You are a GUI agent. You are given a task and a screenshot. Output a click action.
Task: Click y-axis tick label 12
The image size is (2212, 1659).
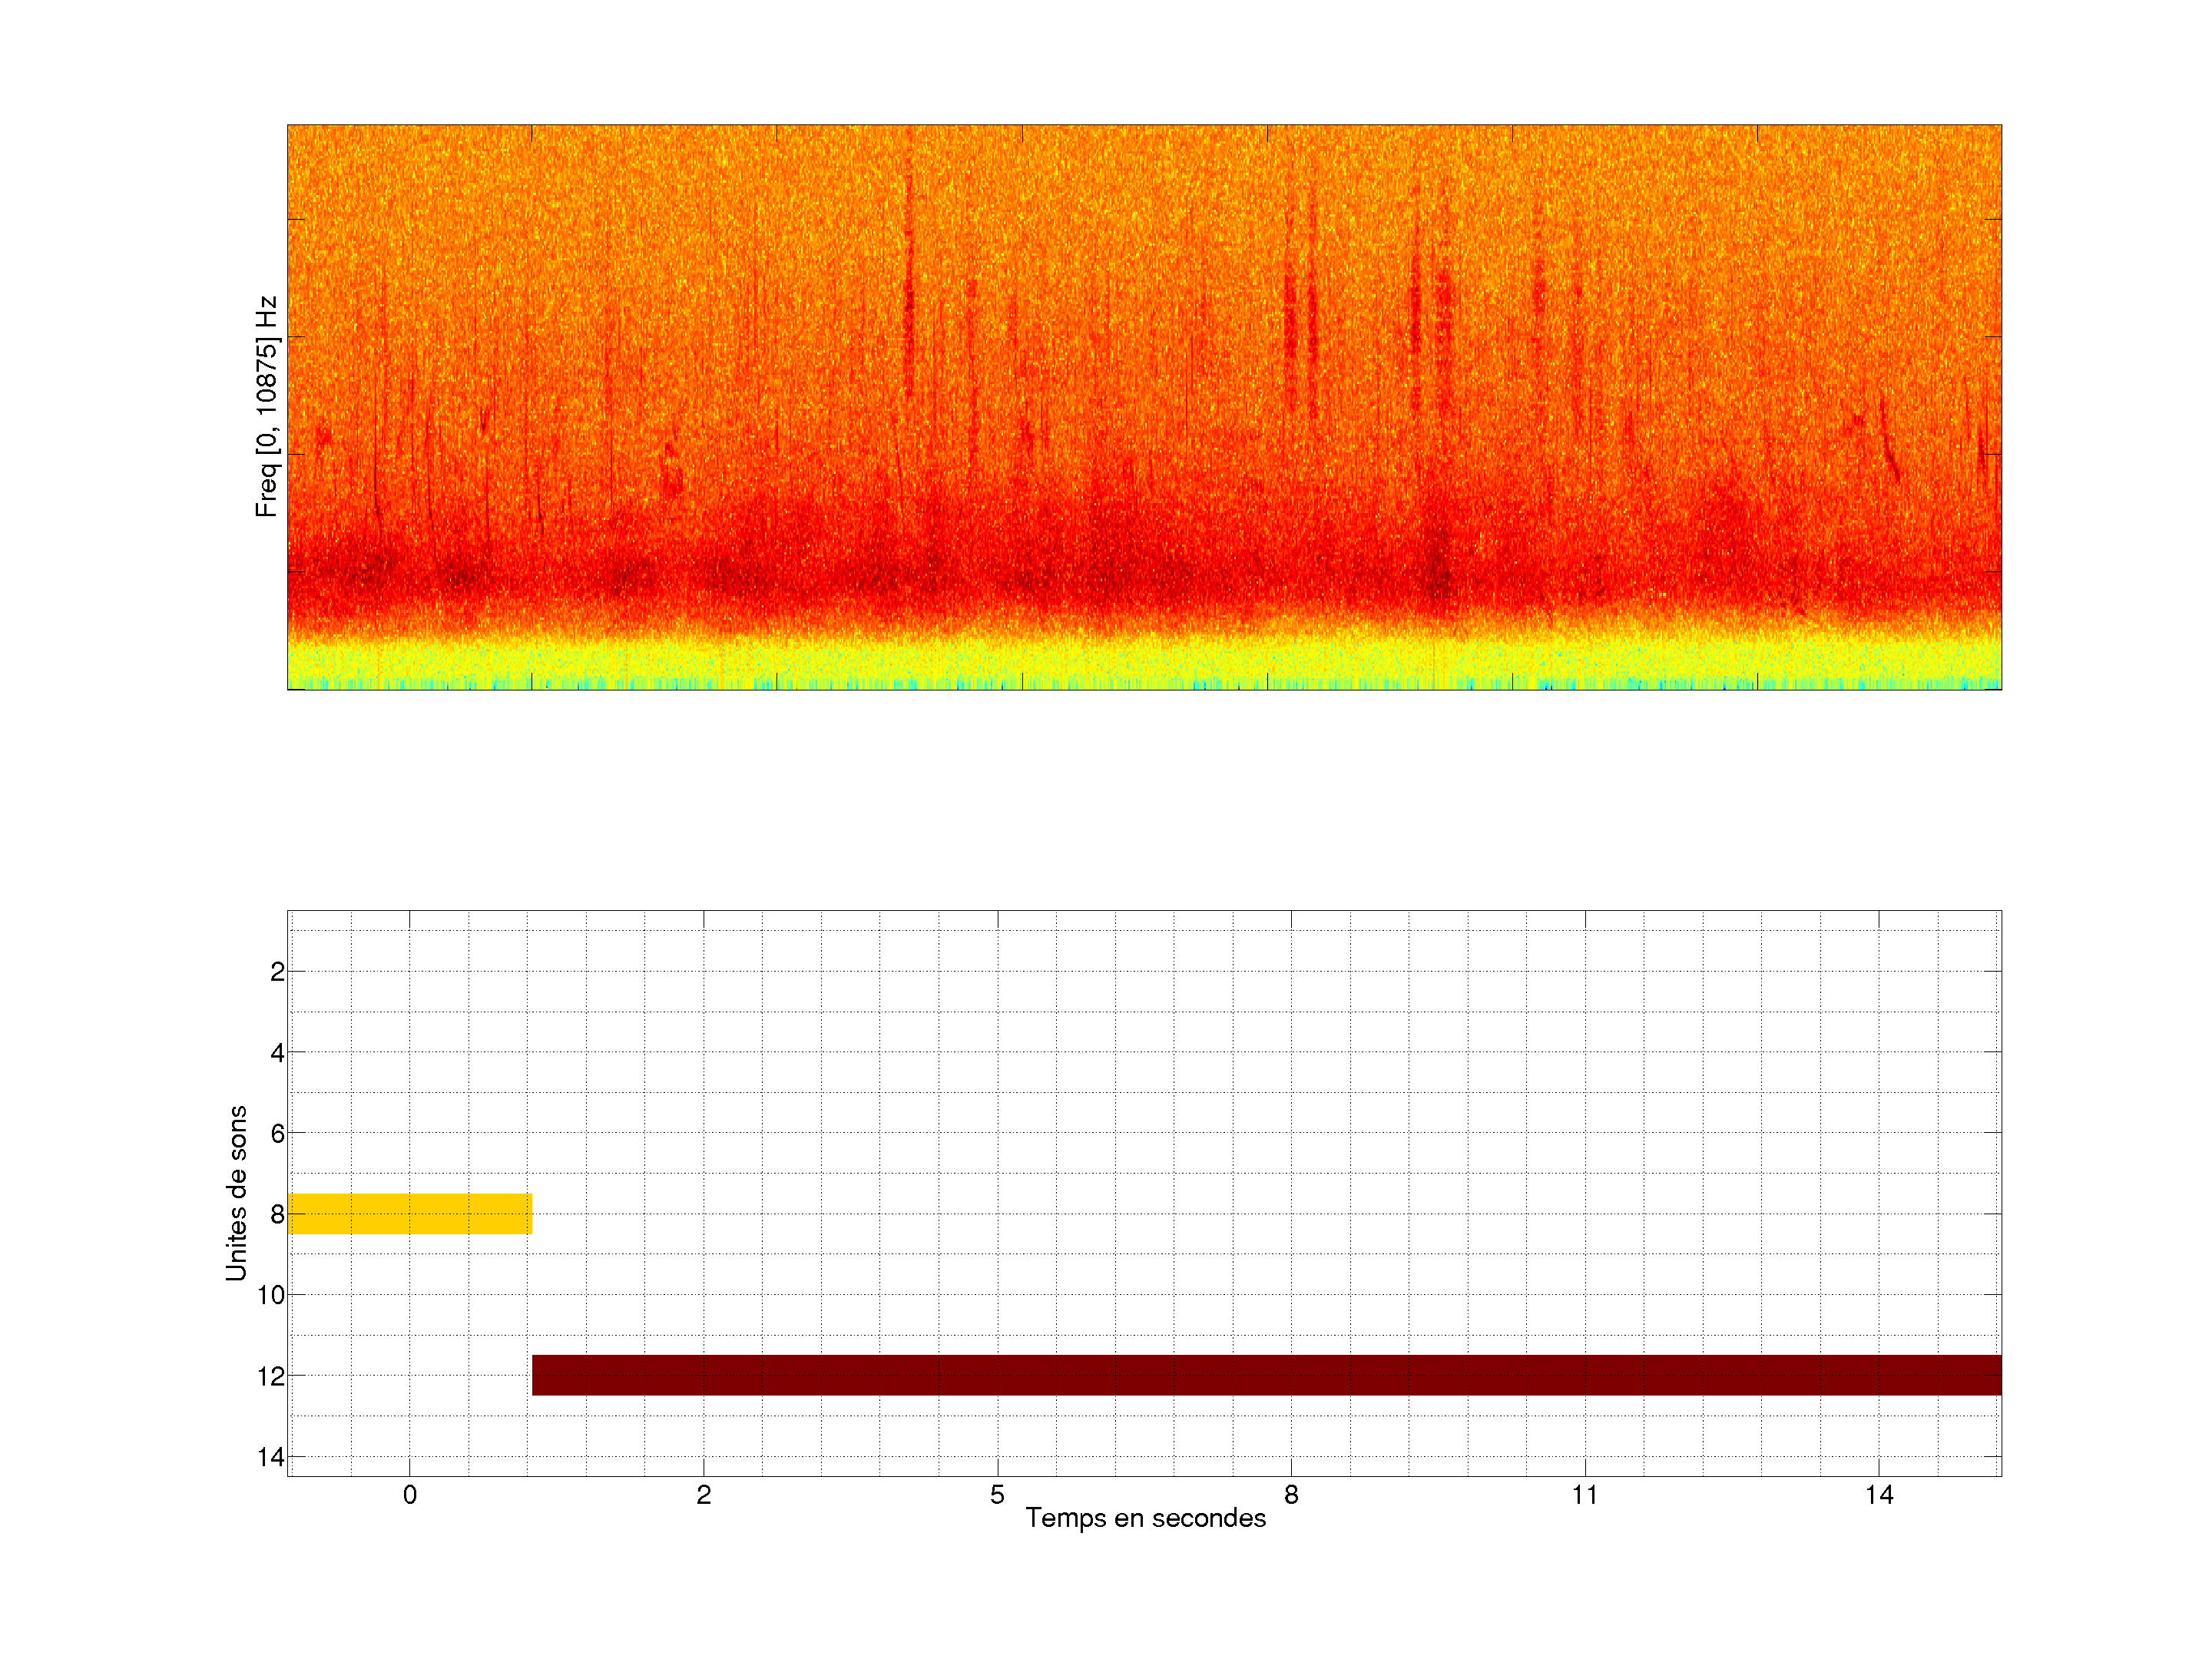coord(271,1376)
